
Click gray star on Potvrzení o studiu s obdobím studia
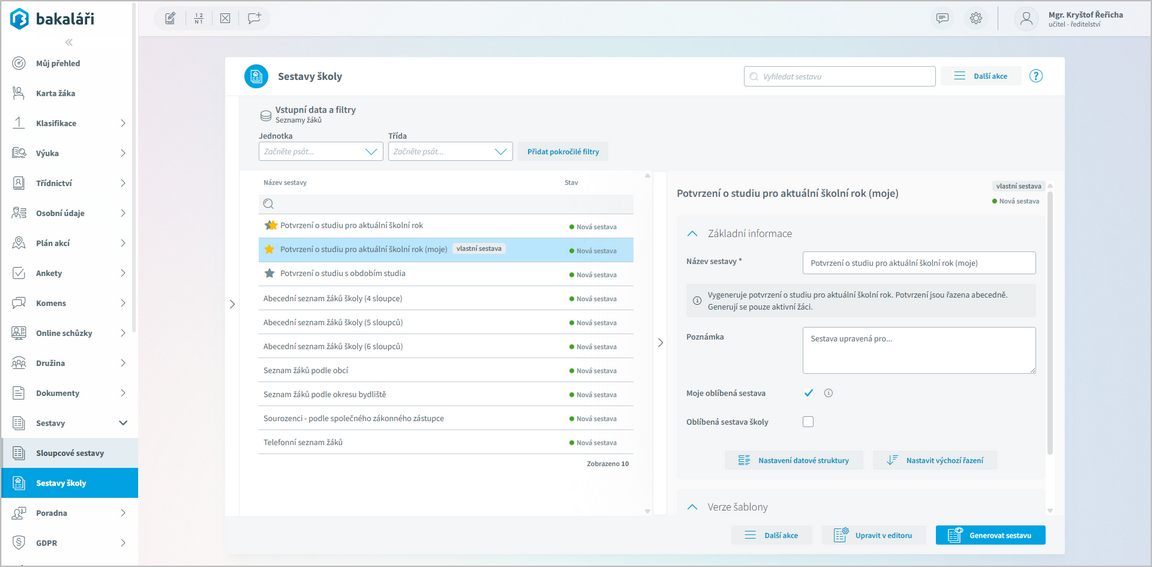[x=269, y=273]
